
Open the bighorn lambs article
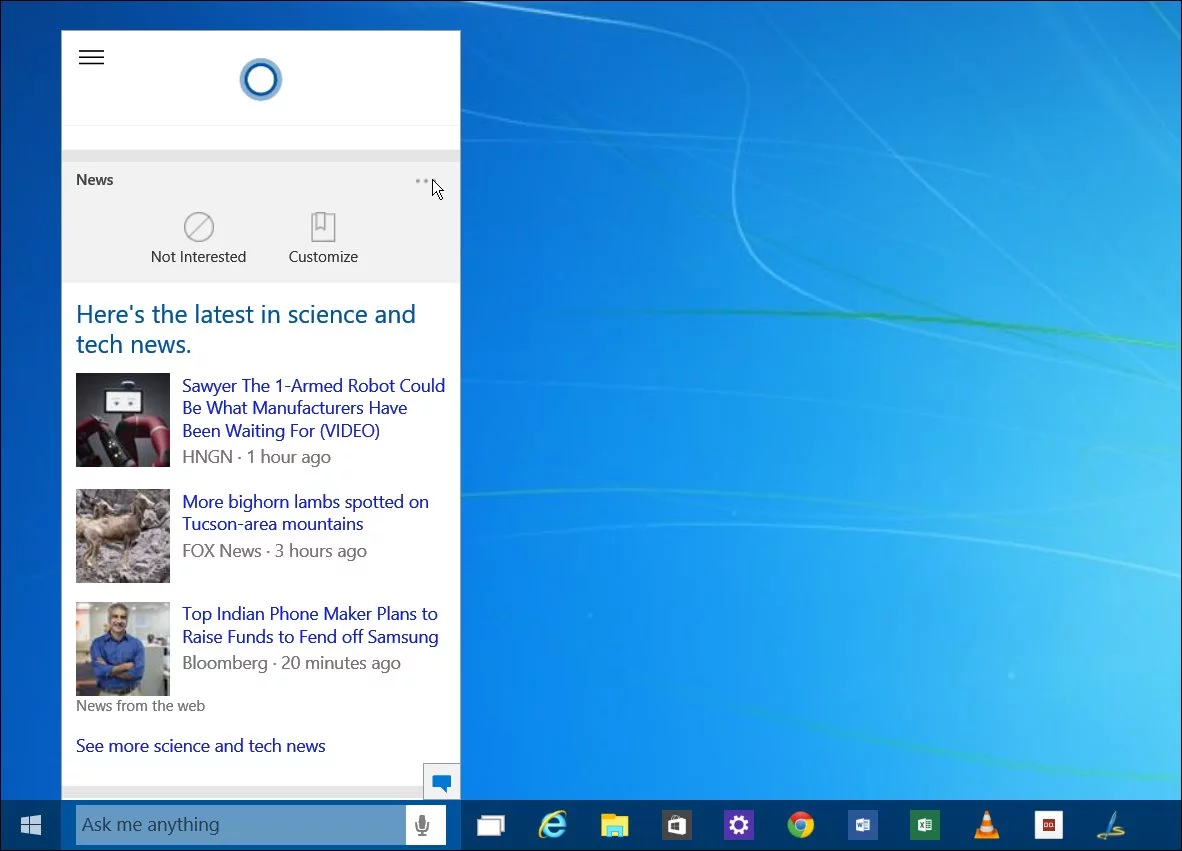click(x=305, y=513)
